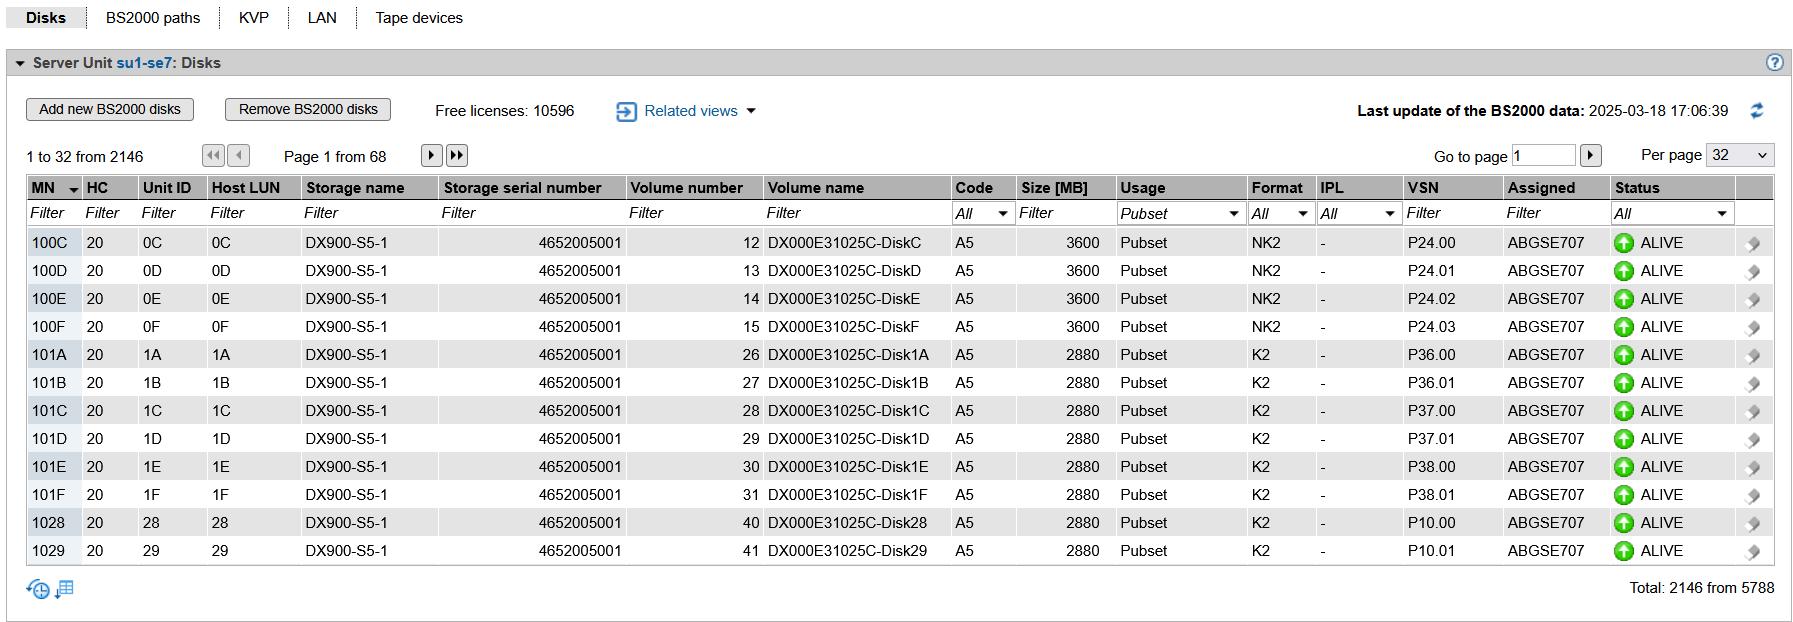
Task: Collapse the Server Unit Disks section
Action: pyautogui.click(x=19, y=63)
